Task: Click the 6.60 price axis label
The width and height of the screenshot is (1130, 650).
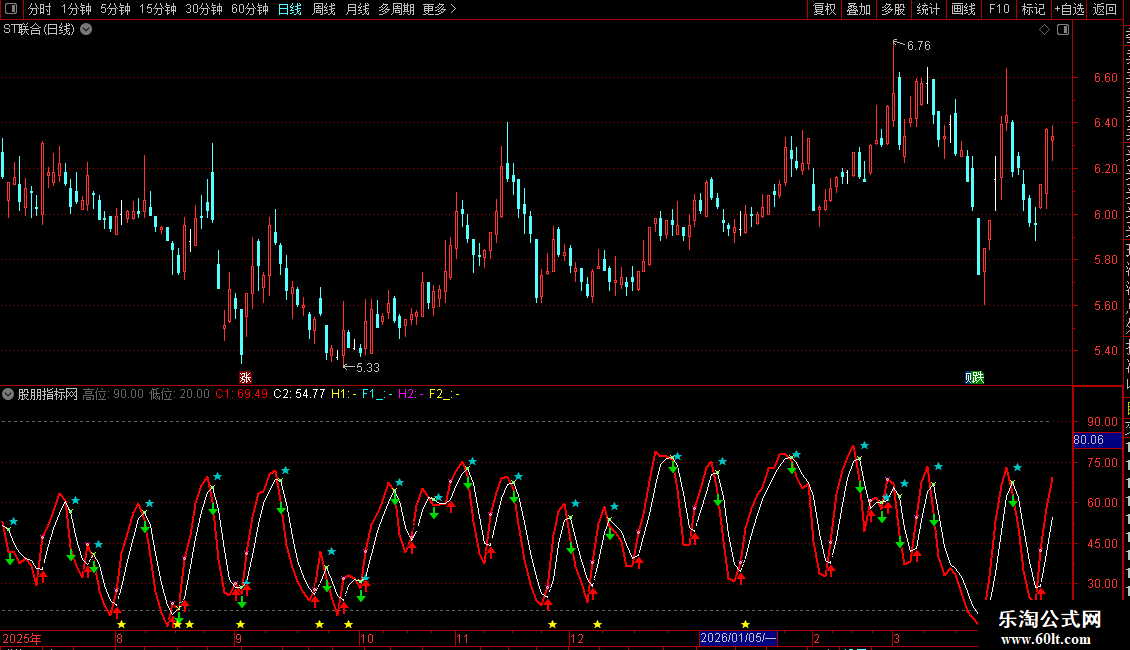Action: click(1105, 78)
